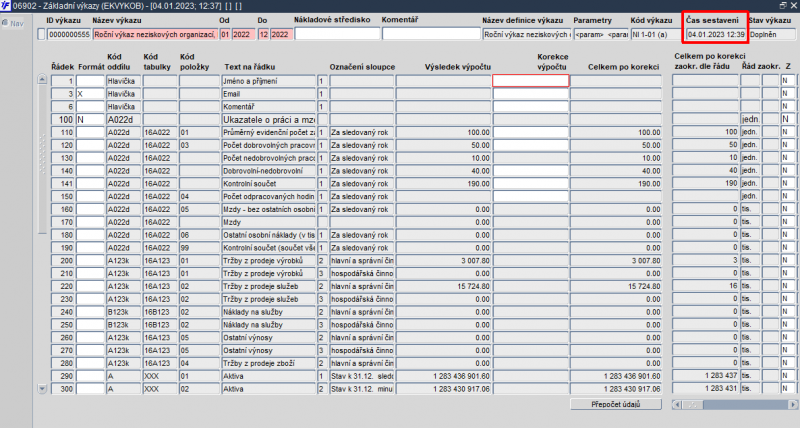
Task: Click the text cell Ostatní výnosy on row 260
Action: click(x=268, y=337)
